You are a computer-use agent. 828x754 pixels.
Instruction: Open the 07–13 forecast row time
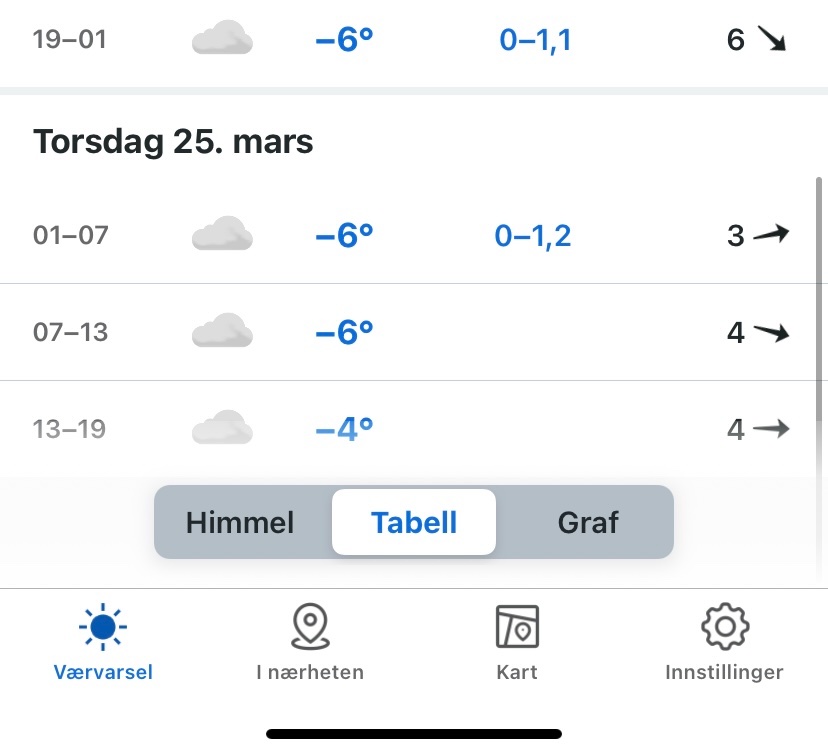[x=70, y=332]
